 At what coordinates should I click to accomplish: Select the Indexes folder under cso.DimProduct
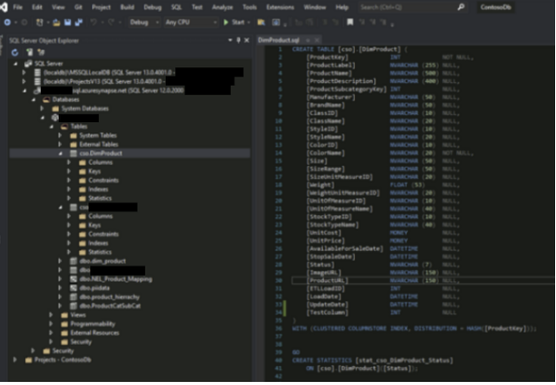point(98,189)
